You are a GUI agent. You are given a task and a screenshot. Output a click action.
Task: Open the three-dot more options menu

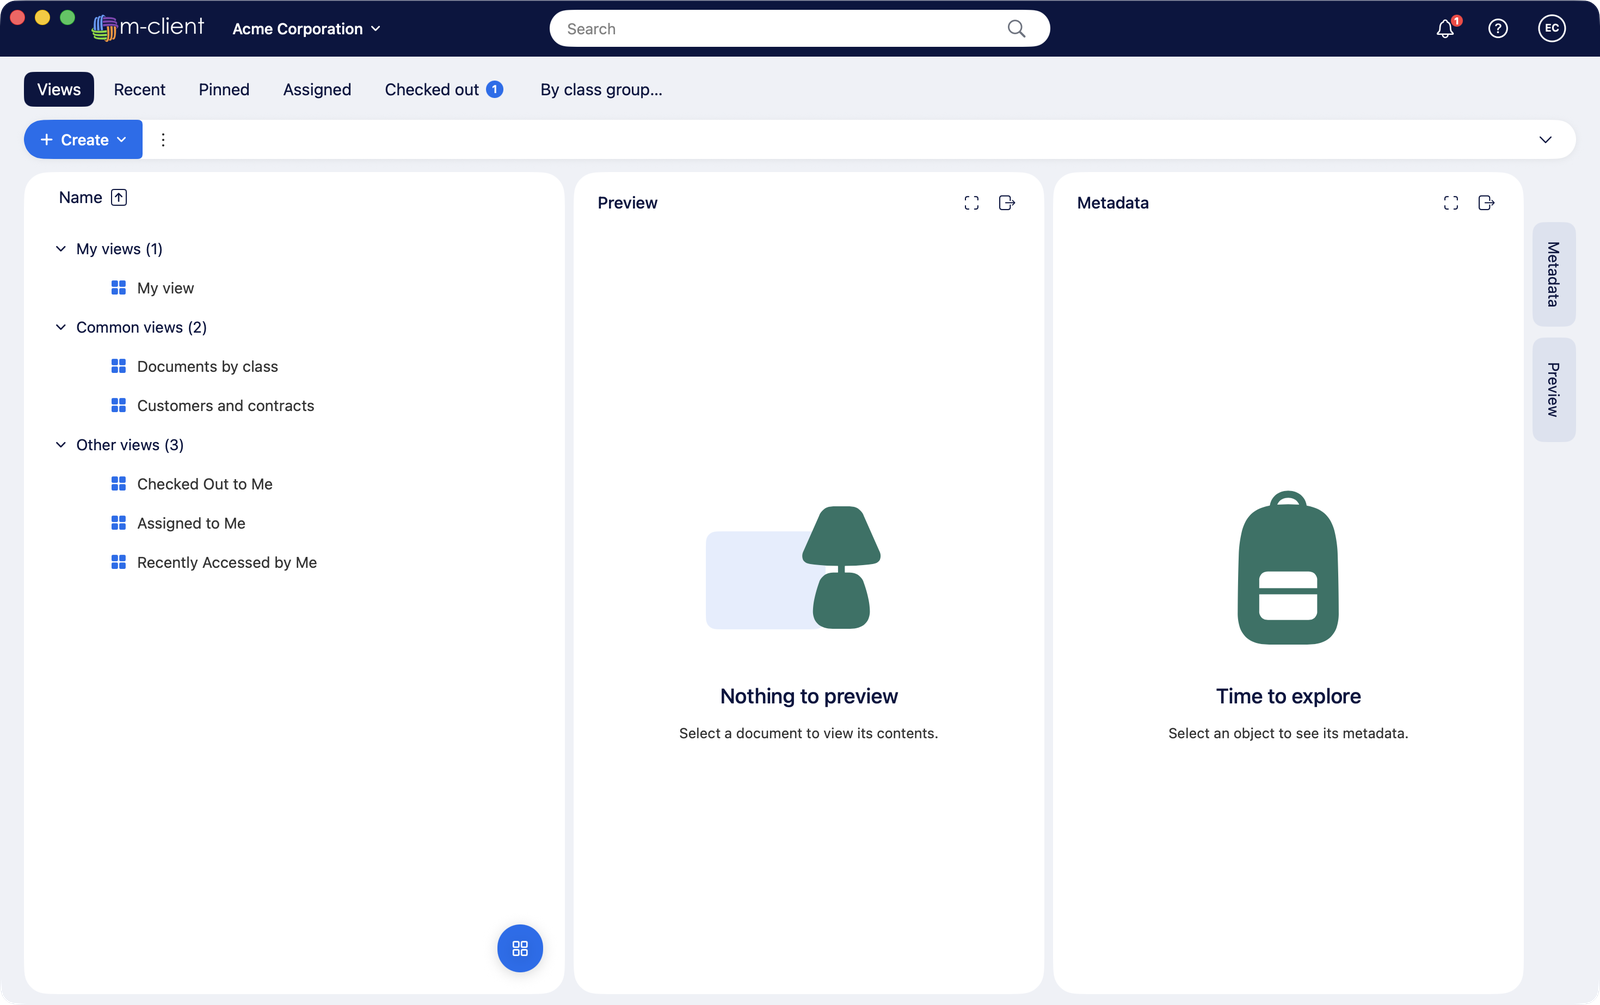click(163, 140)
